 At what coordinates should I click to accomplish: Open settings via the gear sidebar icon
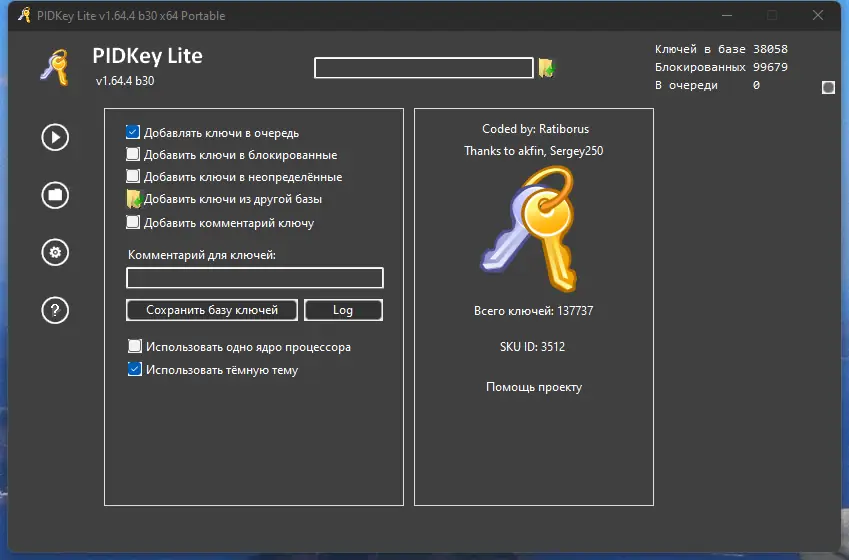click(x=55, y=252)
